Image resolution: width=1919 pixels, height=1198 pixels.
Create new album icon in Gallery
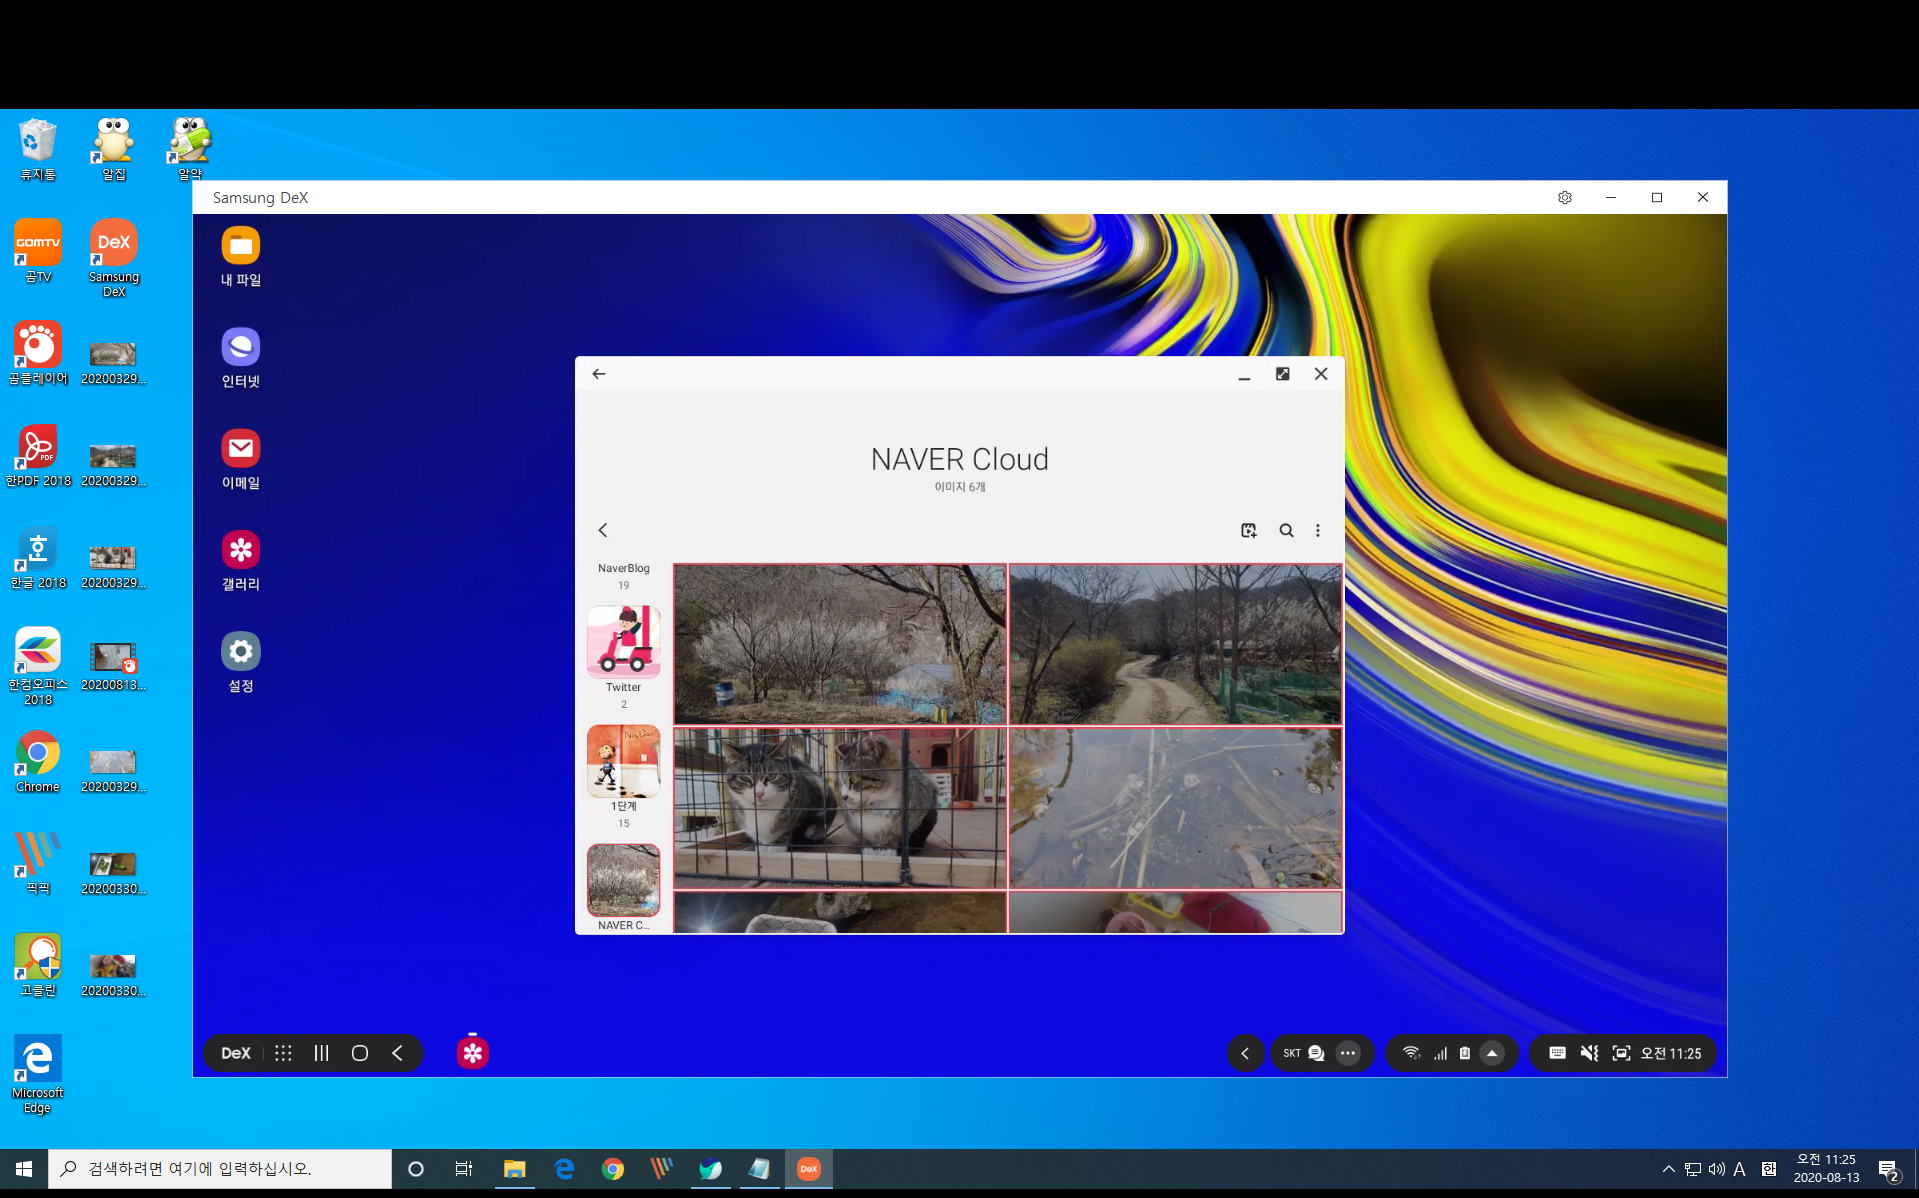pos(1248,530)
